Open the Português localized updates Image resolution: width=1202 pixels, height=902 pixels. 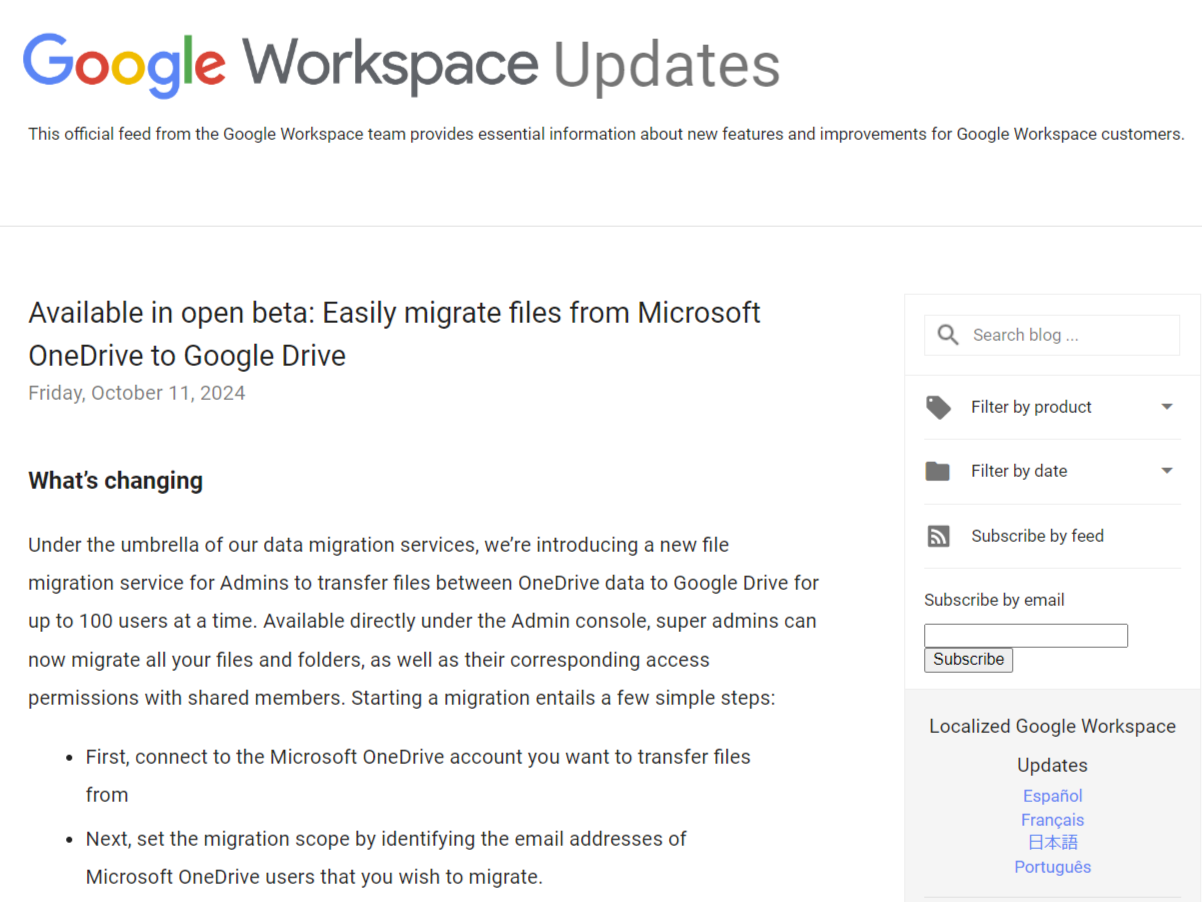pyautogui.click(x=1052, y=866)
